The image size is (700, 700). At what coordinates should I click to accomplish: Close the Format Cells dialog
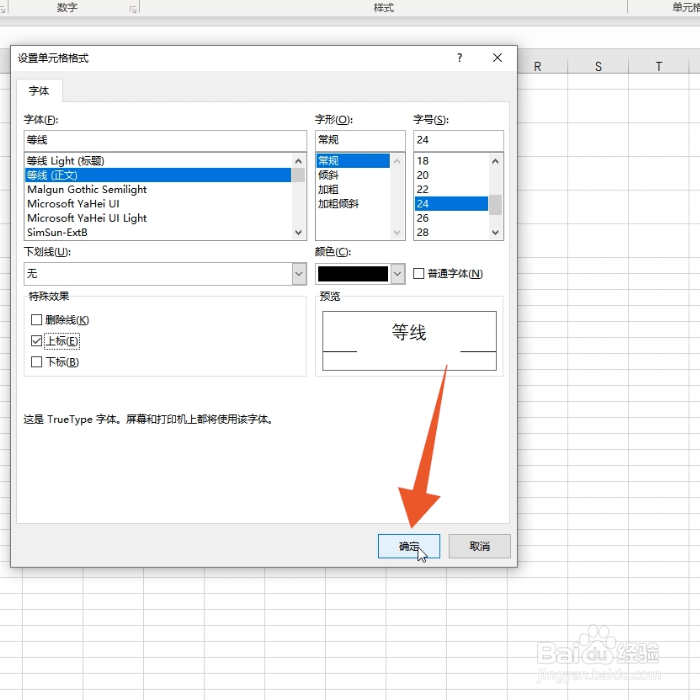(x=497, y=58)
